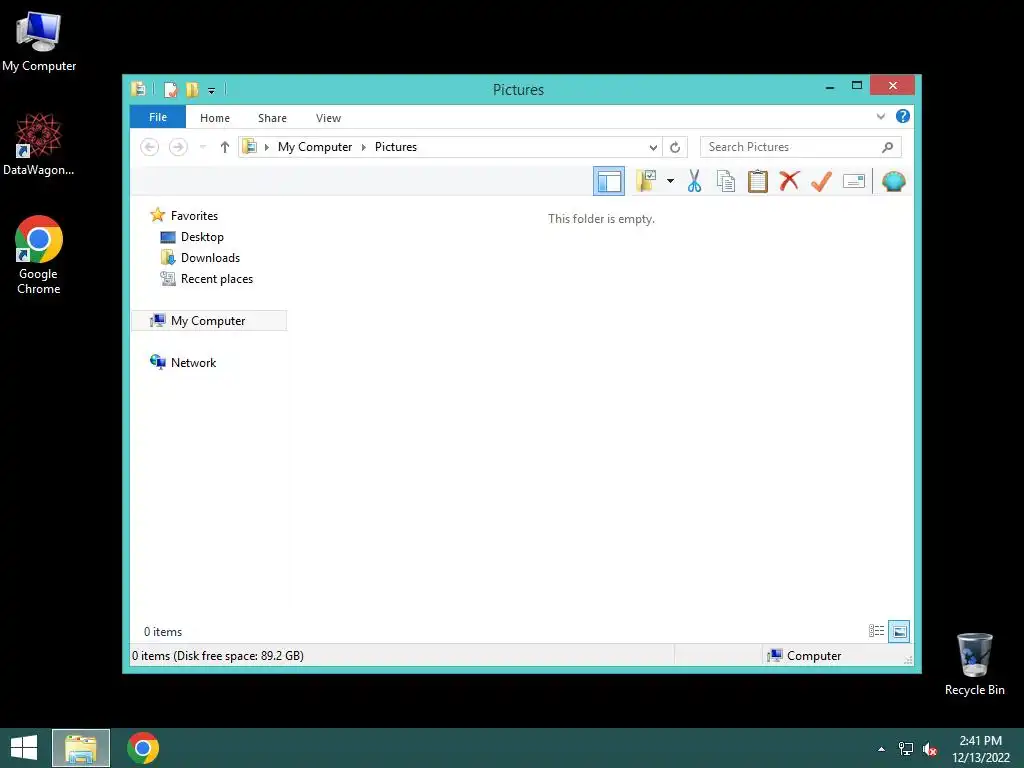Toggle the navigation pane layout button
Image resolution: width=1024 pixels, height=768 pixels.
coord(609,181)
